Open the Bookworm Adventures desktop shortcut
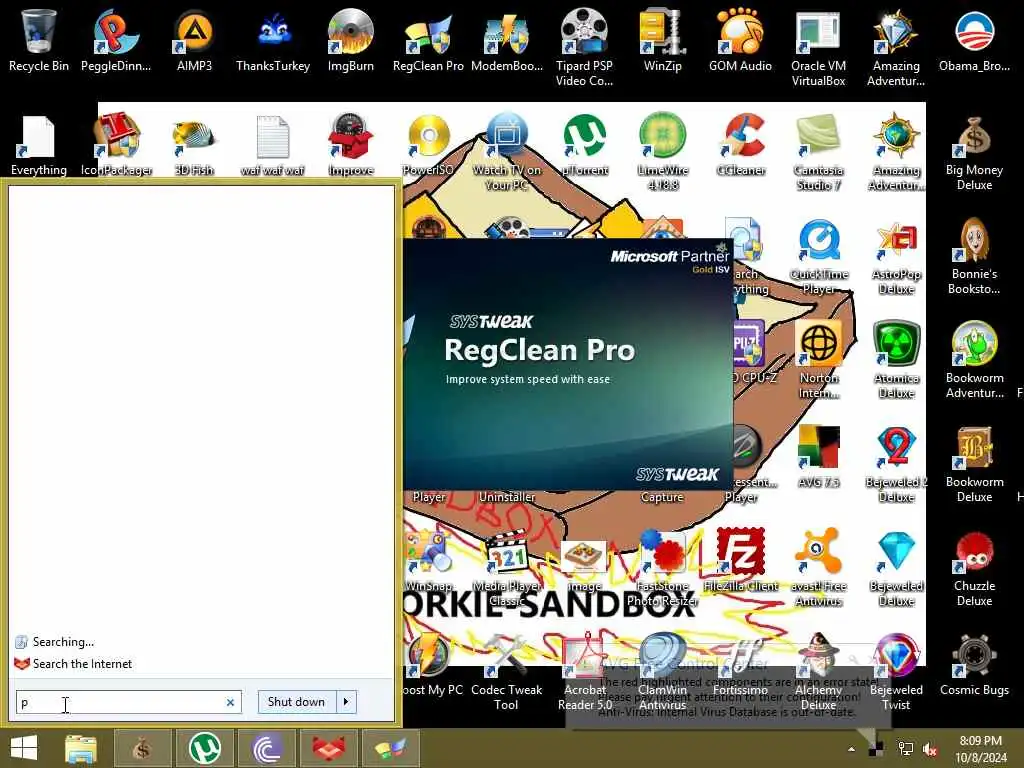 coord(974,360)
